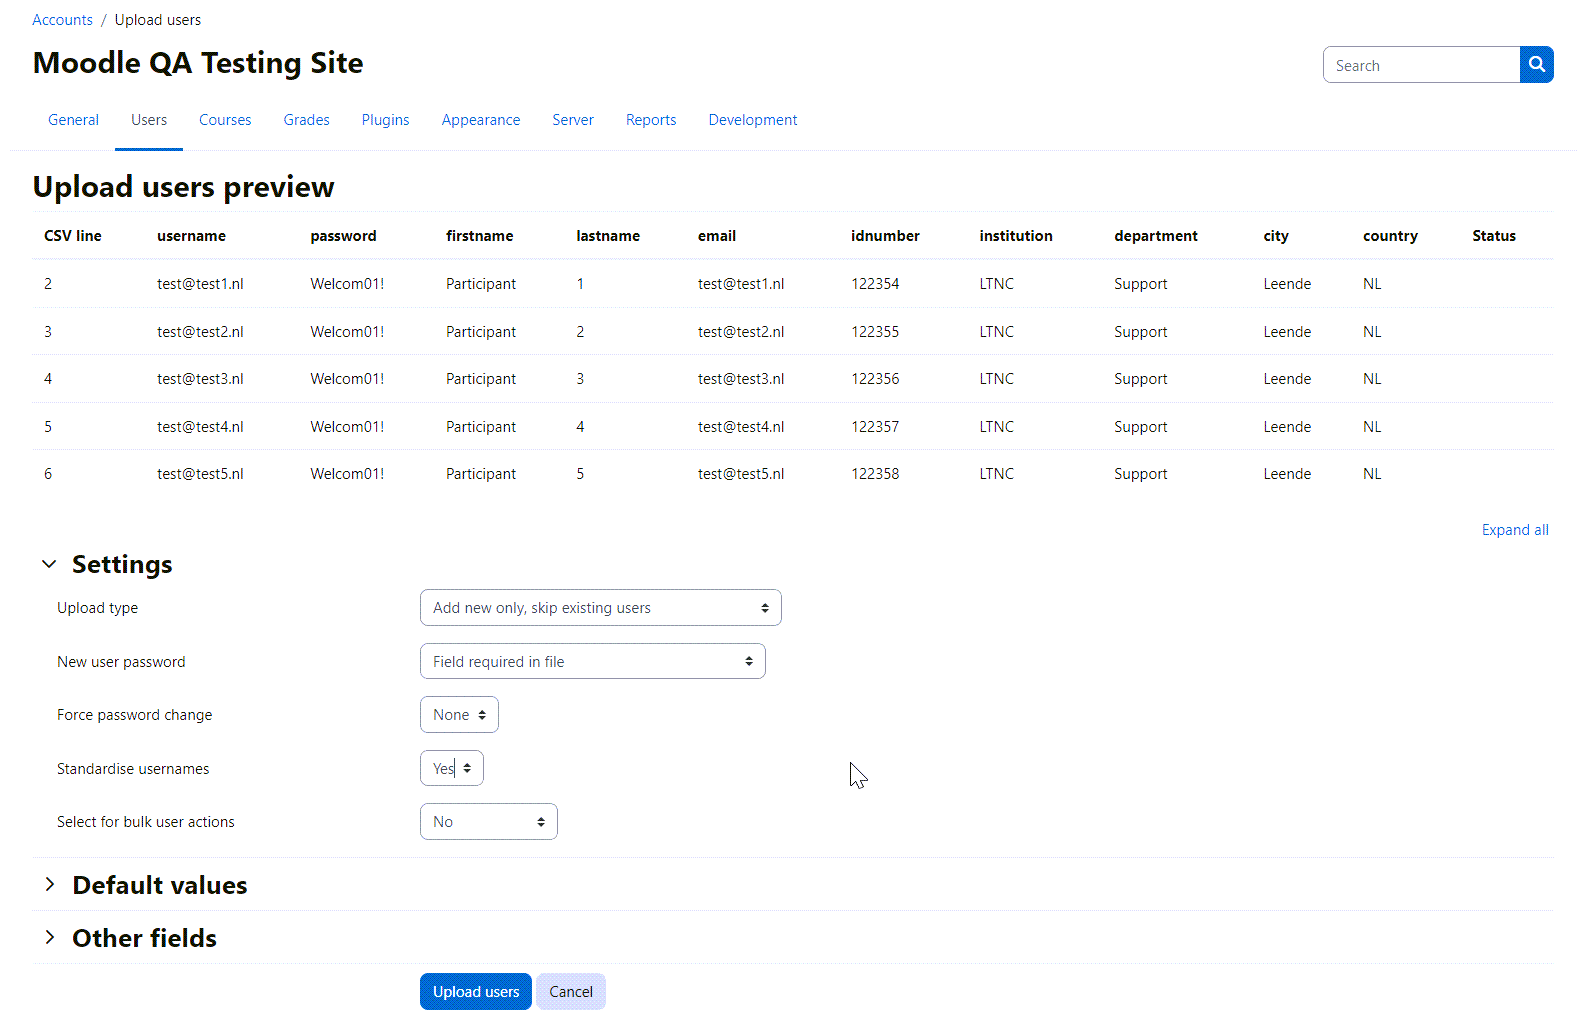Click the search magnifier button
This screenshot has height=1034, width=1593.
tap(1536, 65)
